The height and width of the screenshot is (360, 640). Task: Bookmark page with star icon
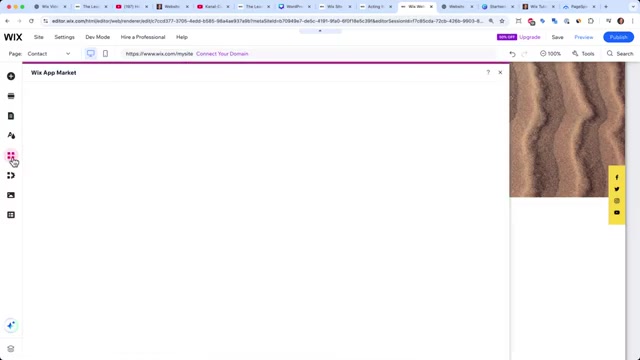502,21
